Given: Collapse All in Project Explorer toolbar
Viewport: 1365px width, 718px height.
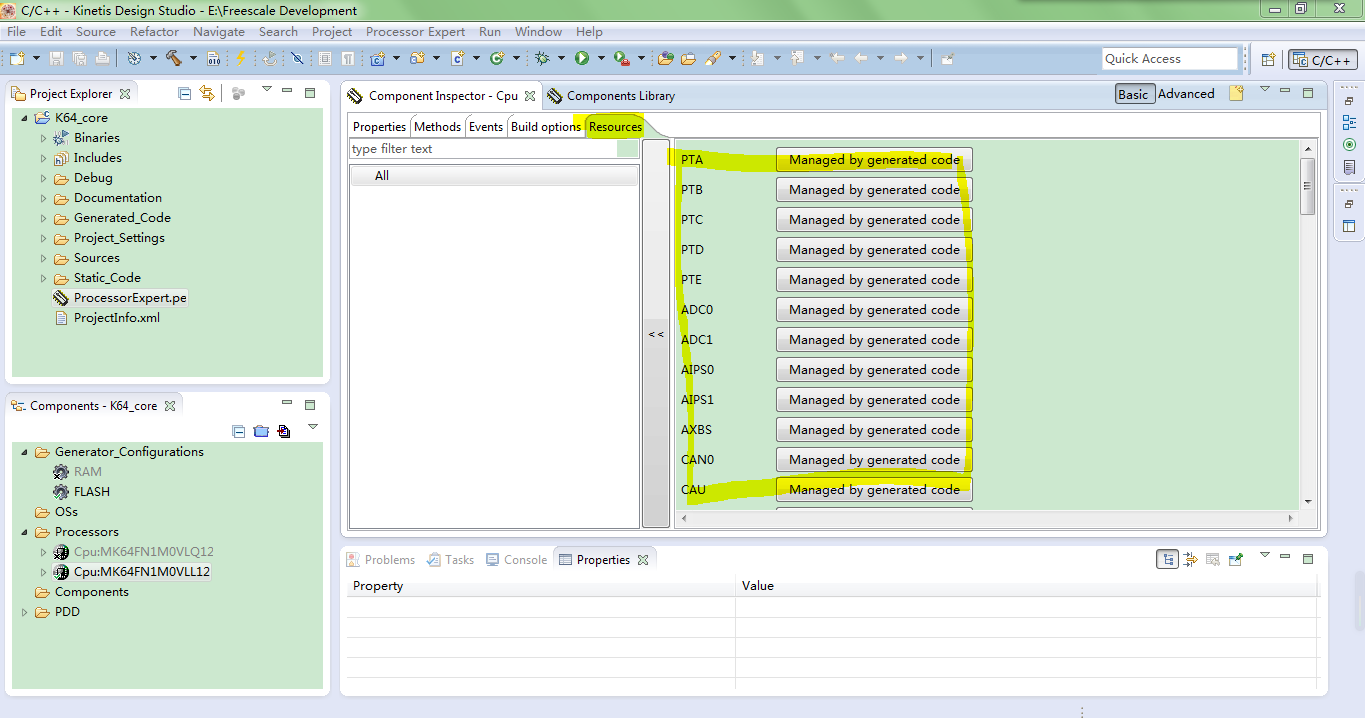Looking at the screenshot, I should pos(184,93).
